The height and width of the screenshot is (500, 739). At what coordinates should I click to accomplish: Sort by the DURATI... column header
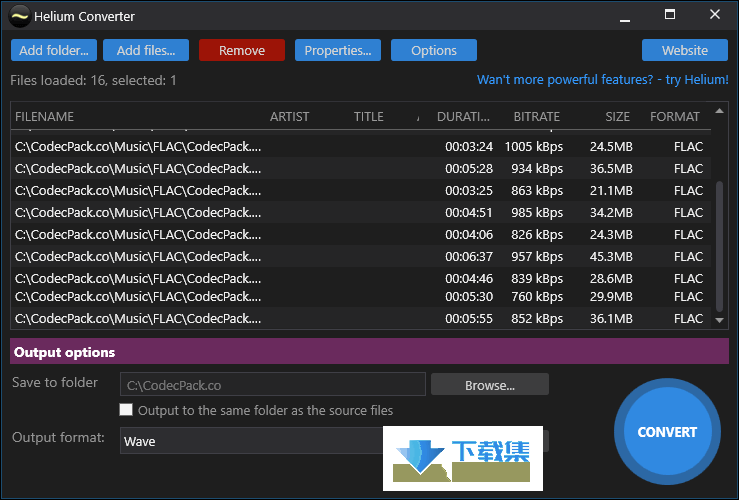[x=463, y=116]
